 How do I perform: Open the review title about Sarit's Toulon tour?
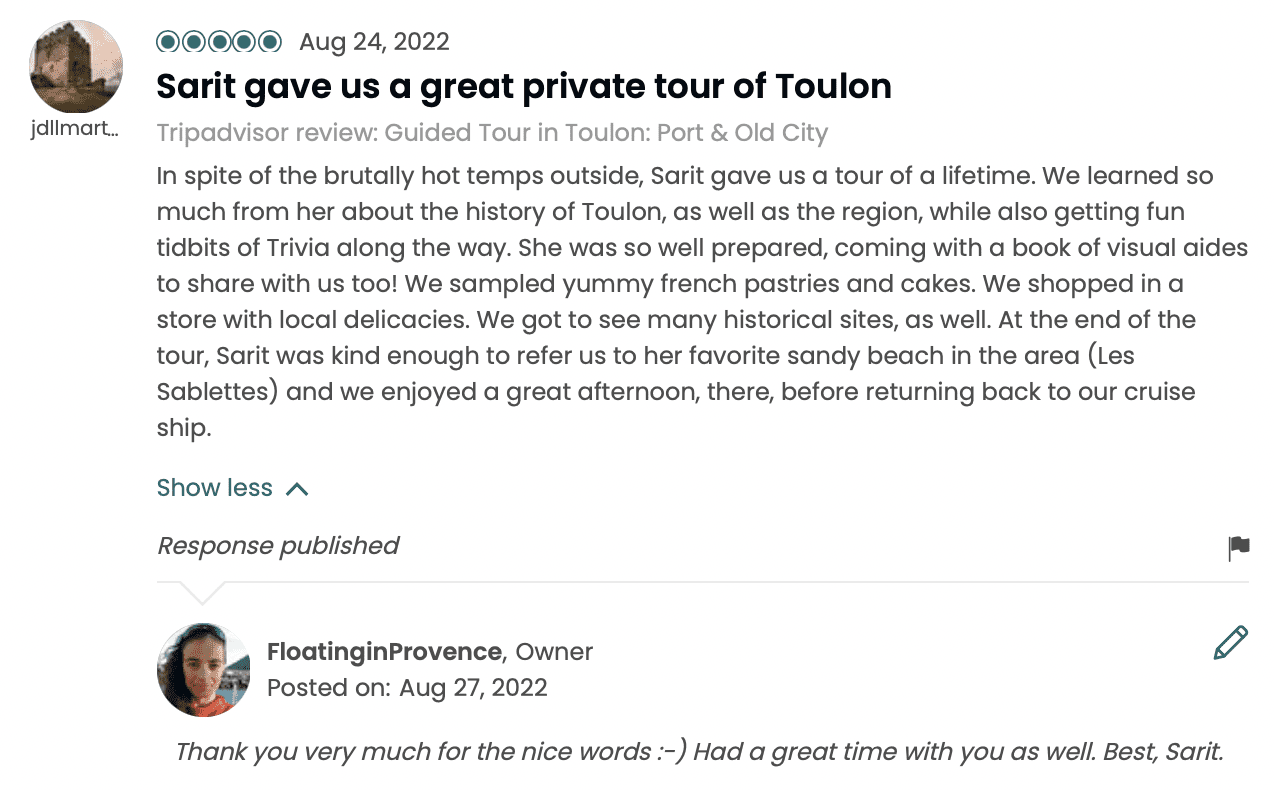click(x=524, y=87)
